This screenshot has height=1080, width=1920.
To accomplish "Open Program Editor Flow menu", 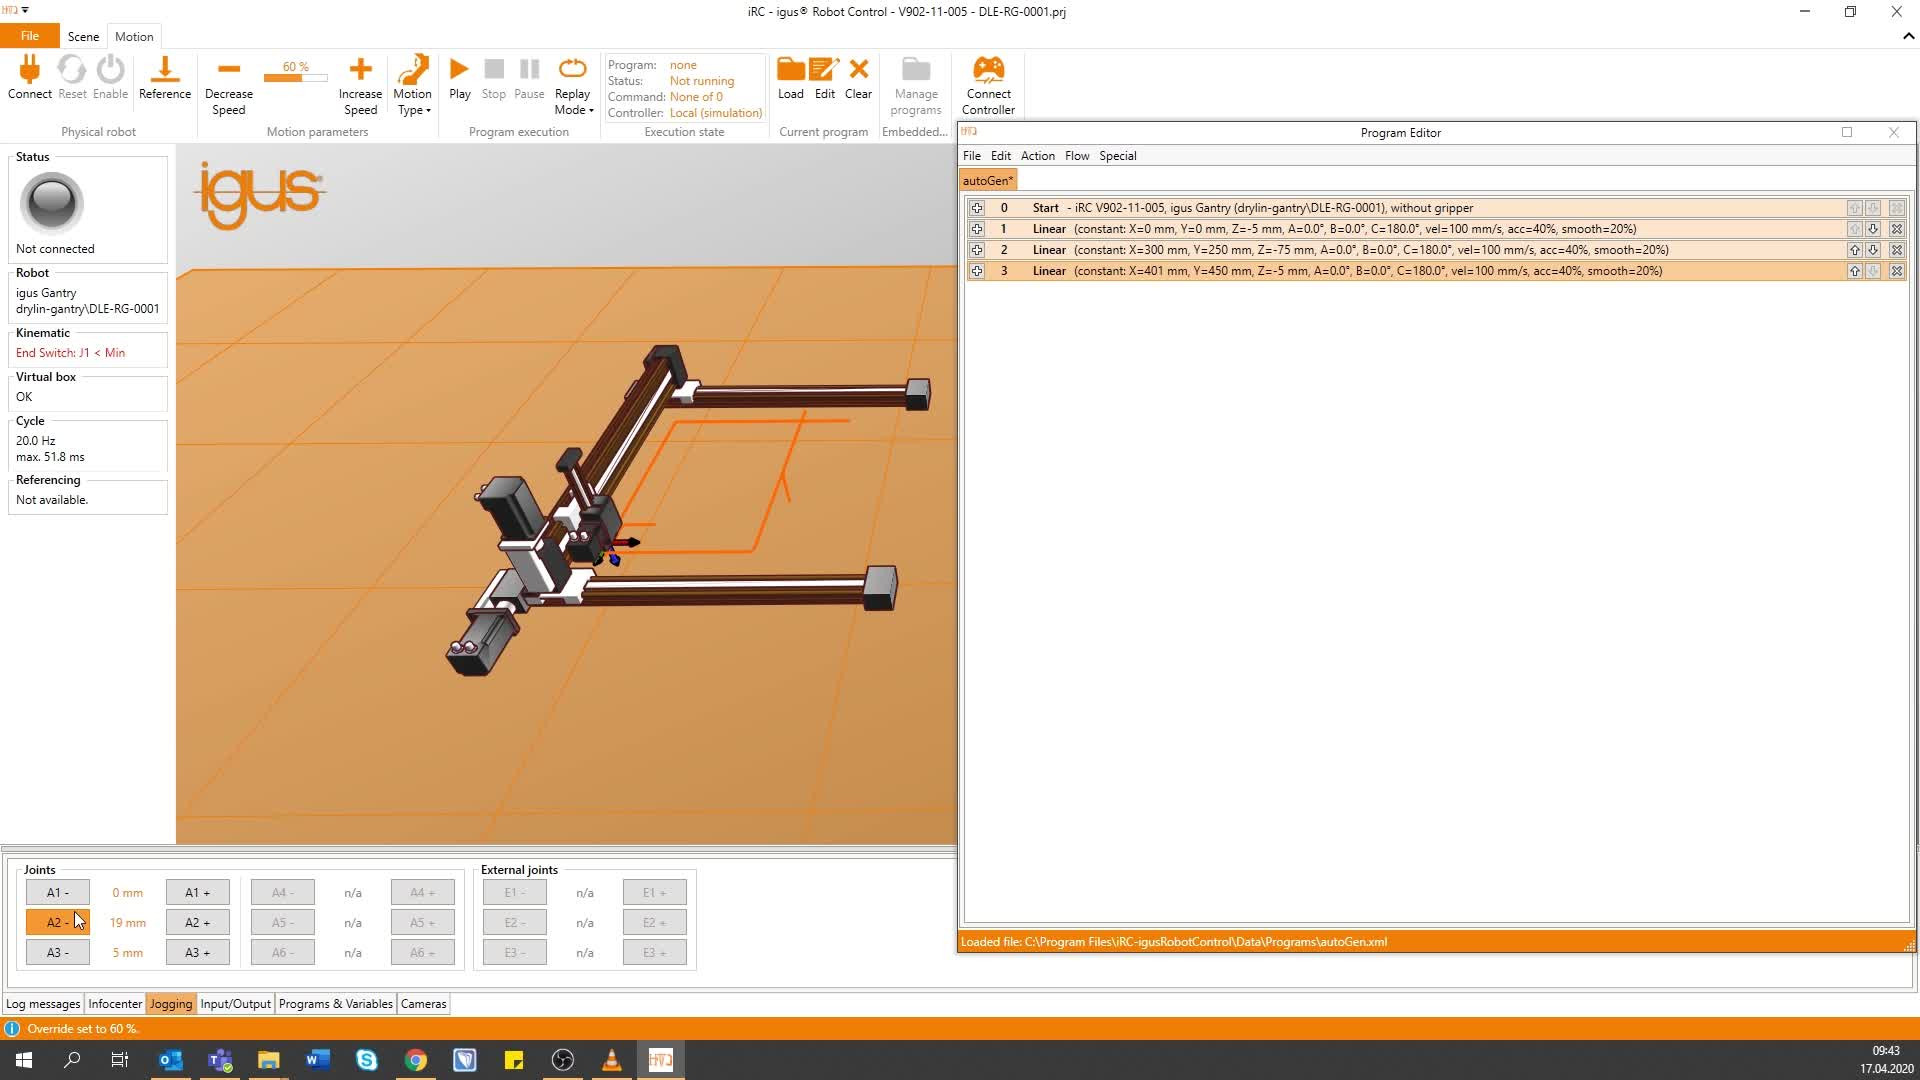I will coord(1077,156).
